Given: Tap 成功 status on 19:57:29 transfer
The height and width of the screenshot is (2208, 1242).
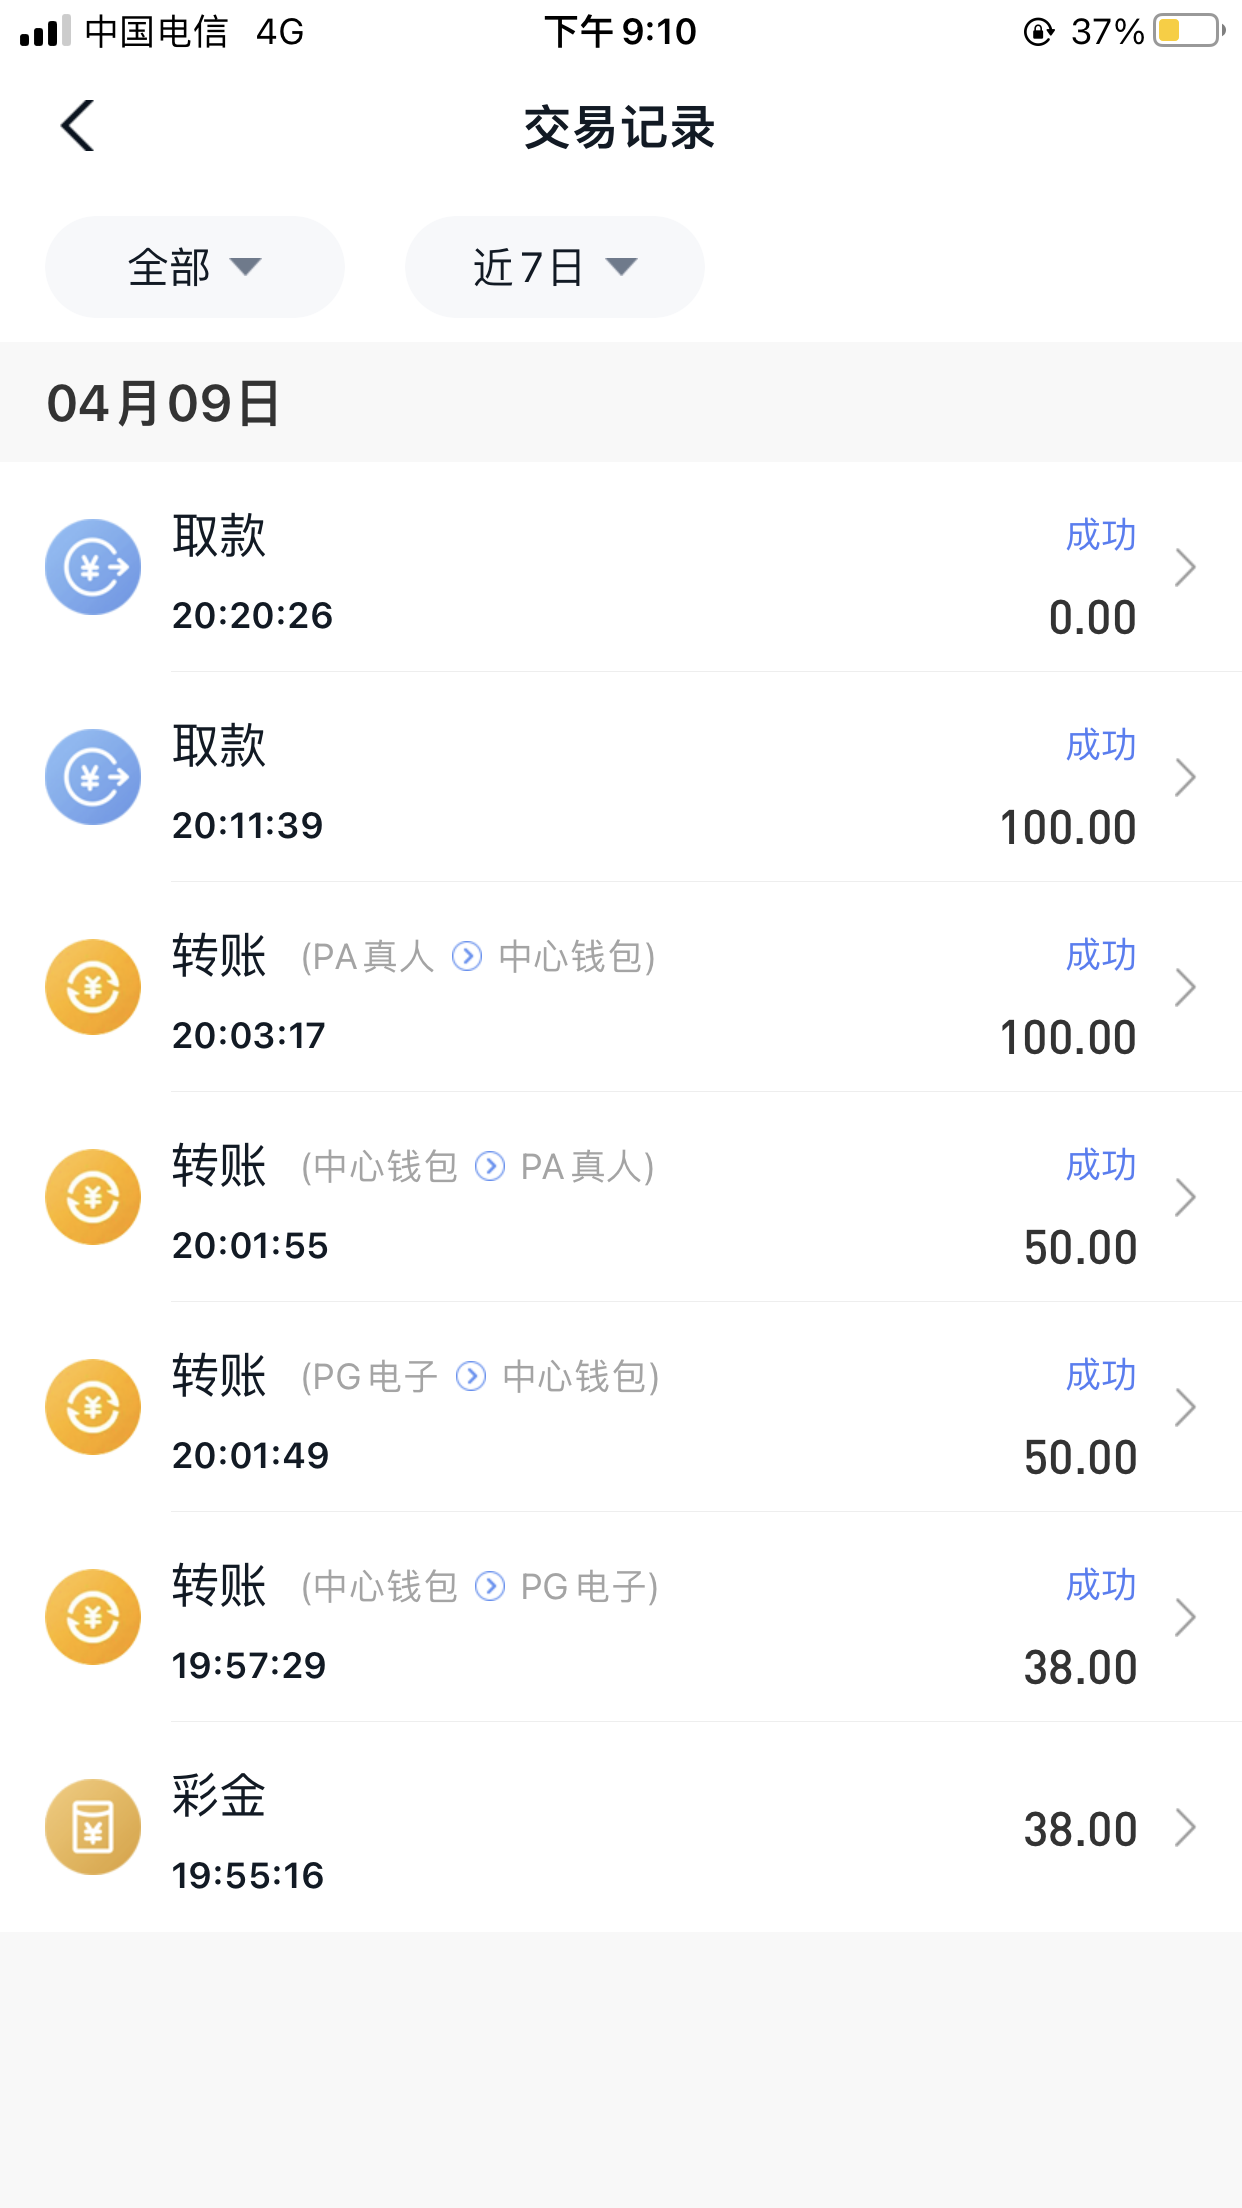Looking at the screenshot, I should pos(1100,1585).
